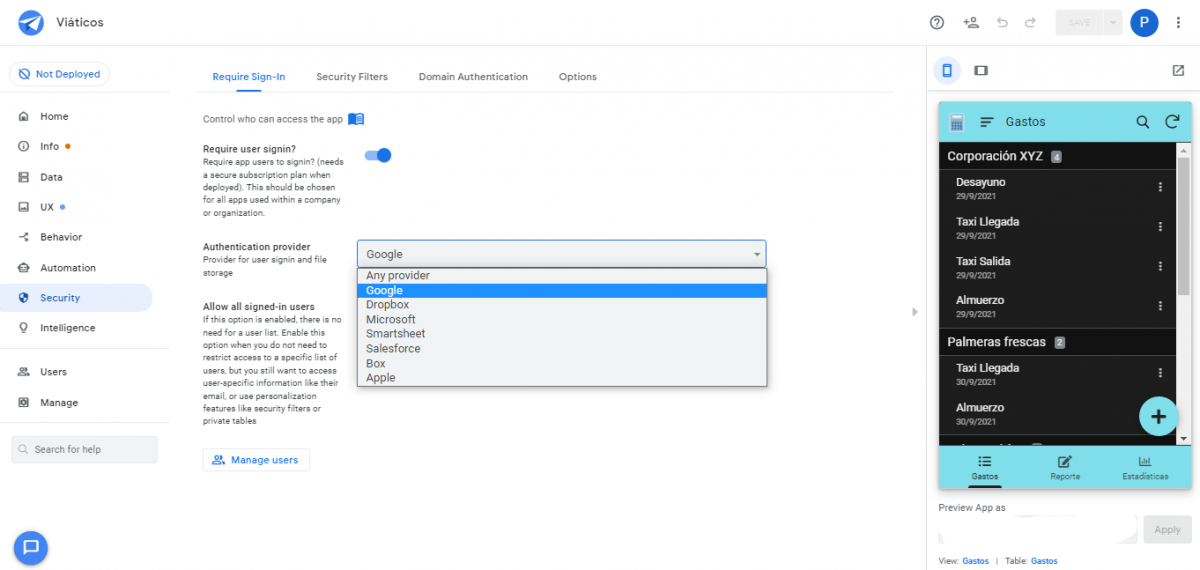Click the refresh icon in app preview
This screenshot has height=570, width=1200.
point(1172,122)
